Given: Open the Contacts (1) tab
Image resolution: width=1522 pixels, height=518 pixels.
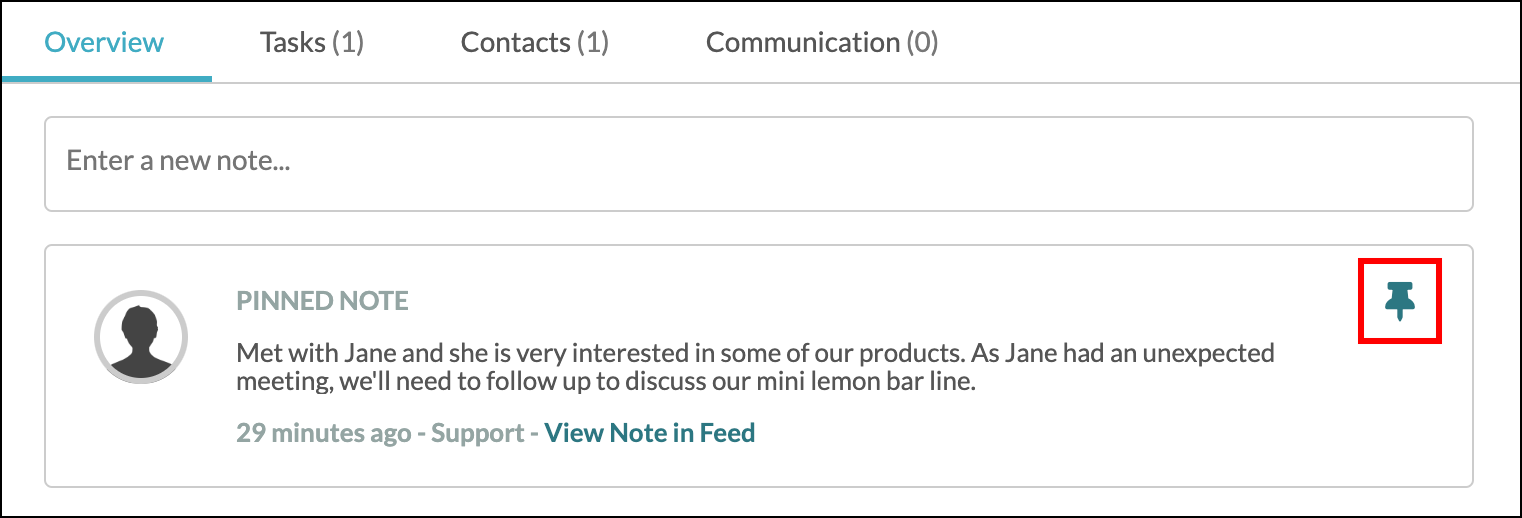Looking at the screenshot, I should click(x=534, y=43).
